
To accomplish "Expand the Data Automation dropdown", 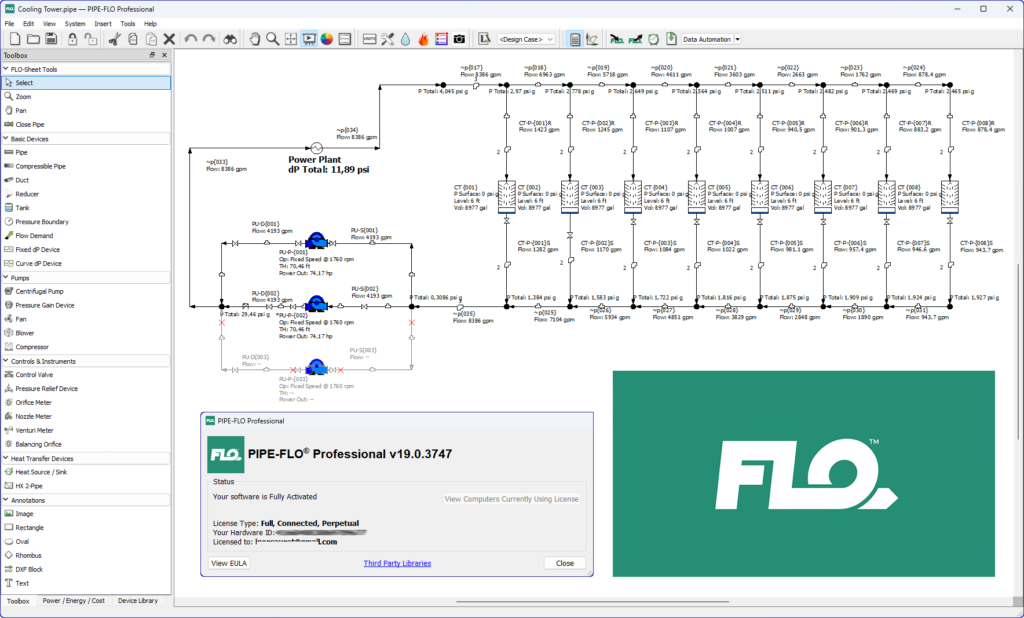I will pyautogui.click(x=738, y=38).
